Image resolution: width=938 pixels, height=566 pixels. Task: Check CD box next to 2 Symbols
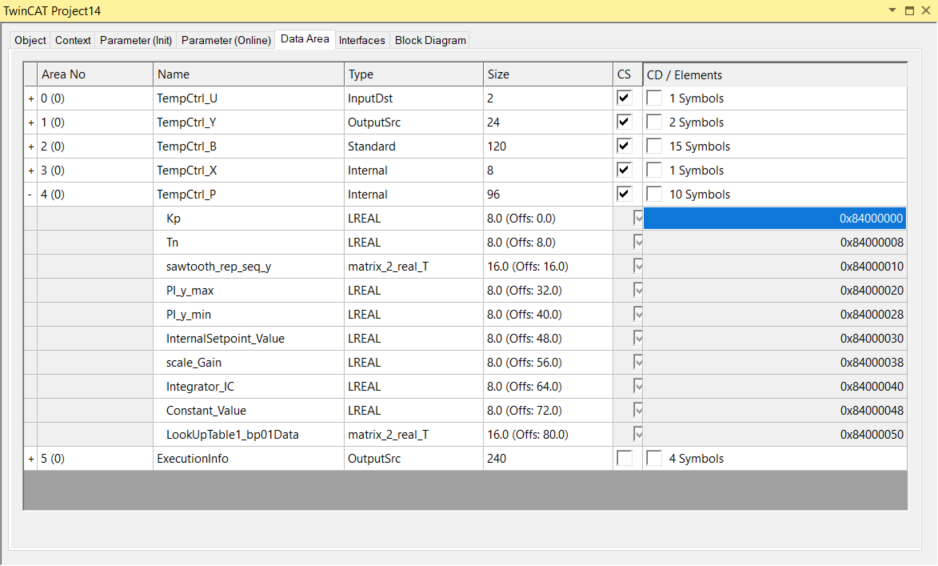point(654,121)
